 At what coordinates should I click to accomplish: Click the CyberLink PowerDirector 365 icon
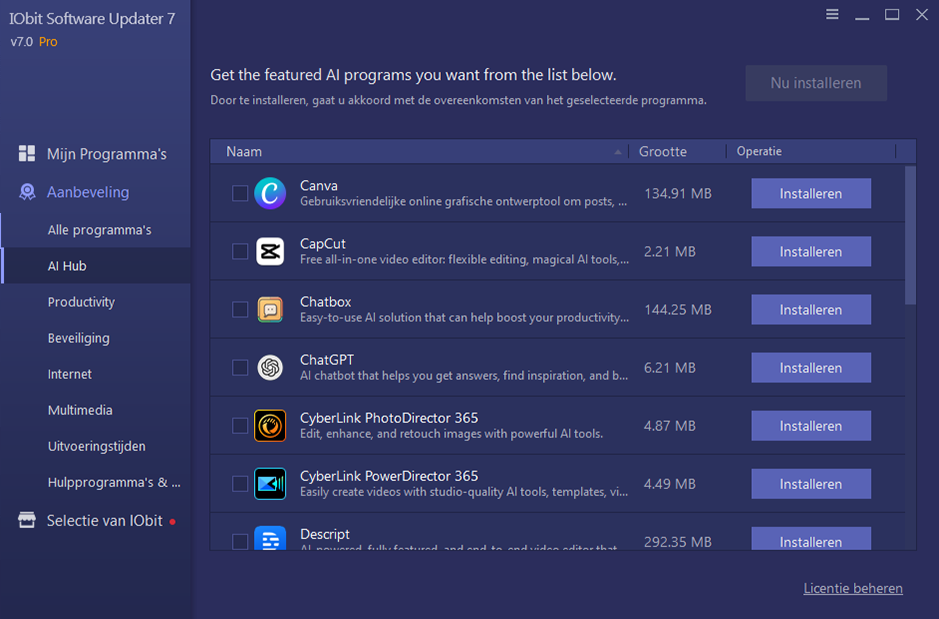pos(270,483)
